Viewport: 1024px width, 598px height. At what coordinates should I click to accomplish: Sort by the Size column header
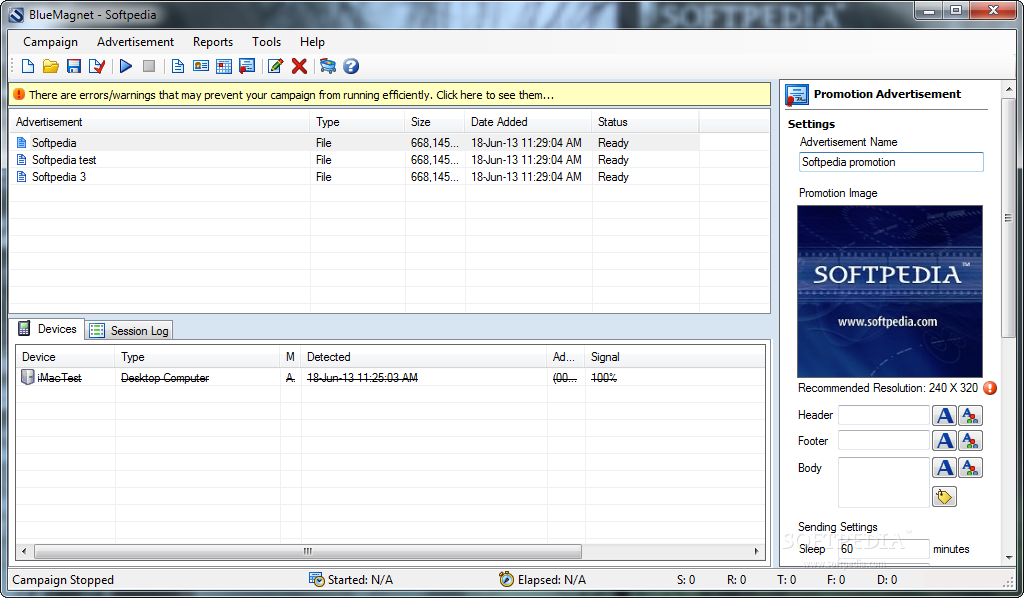(435, 121)
